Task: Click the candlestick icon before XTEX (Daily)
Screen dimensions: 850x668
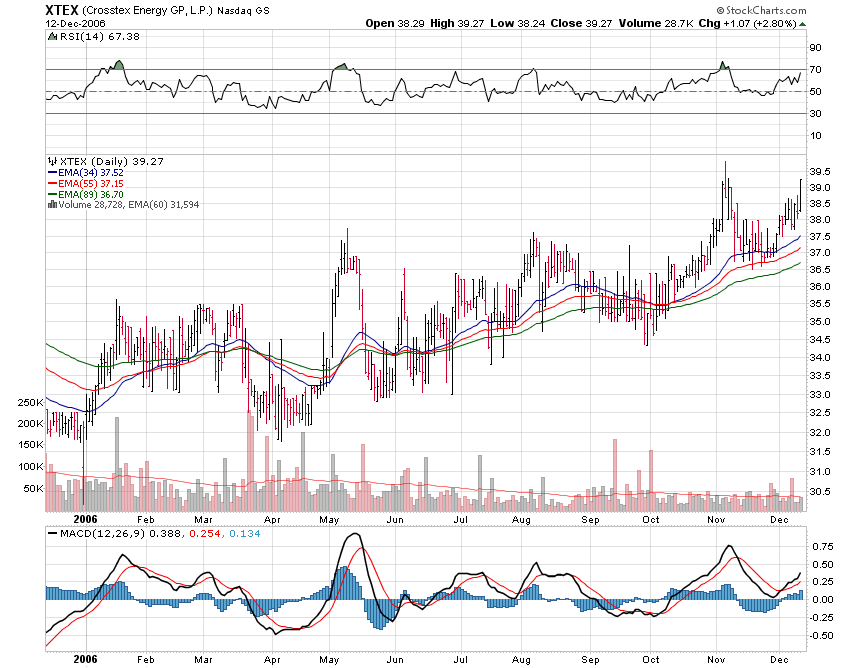Action: pyautogui.click(x=52, y=161)
